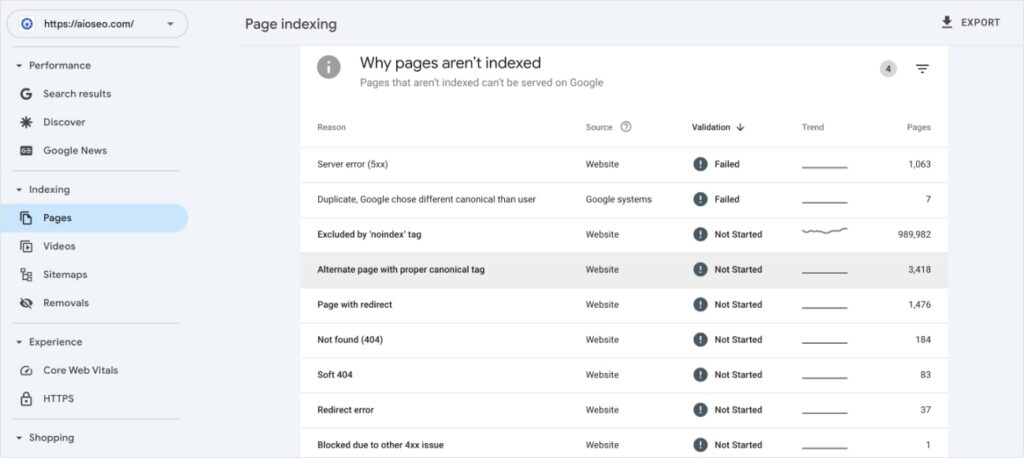Viewport: 1024px width, 458px height.
Task: Click the Google G icon for Search results
Action: [26, 93]
